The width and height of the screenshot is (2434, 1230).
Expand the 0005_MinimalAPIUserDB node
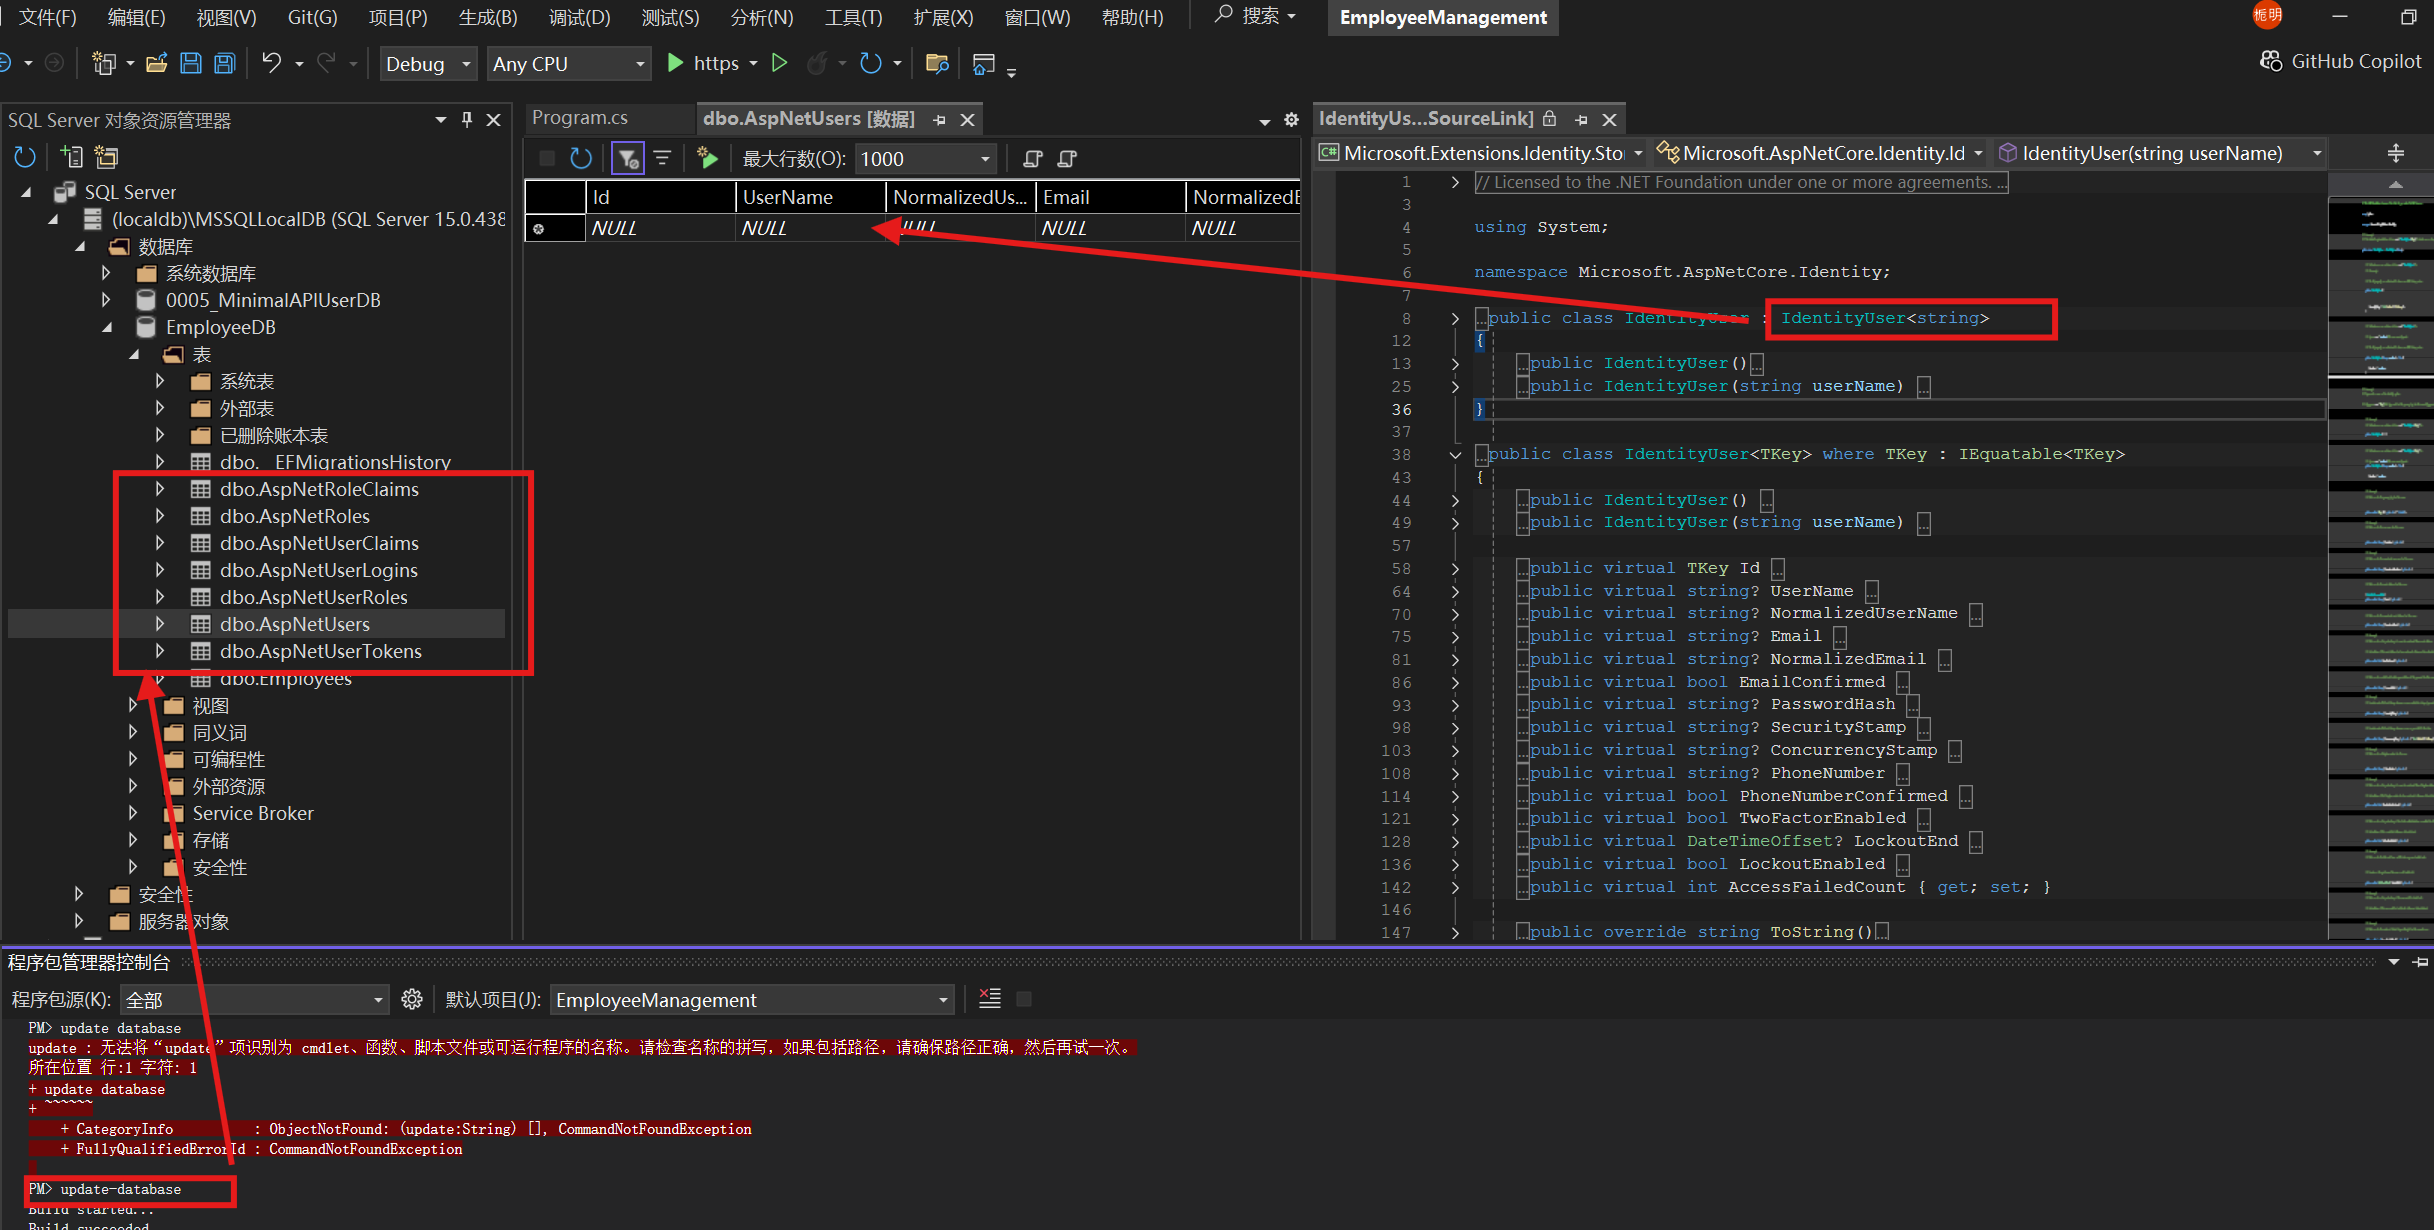coord(106,300)
